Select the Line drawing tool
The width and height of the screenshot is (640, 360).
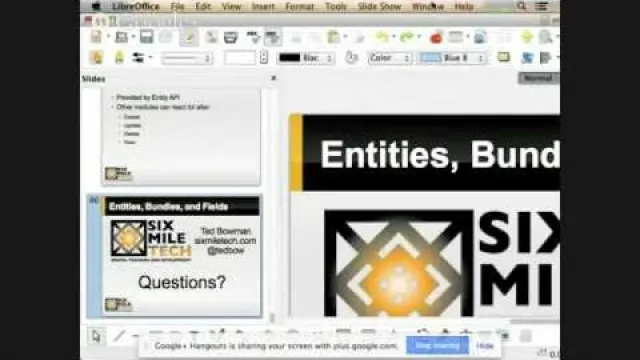119,336
